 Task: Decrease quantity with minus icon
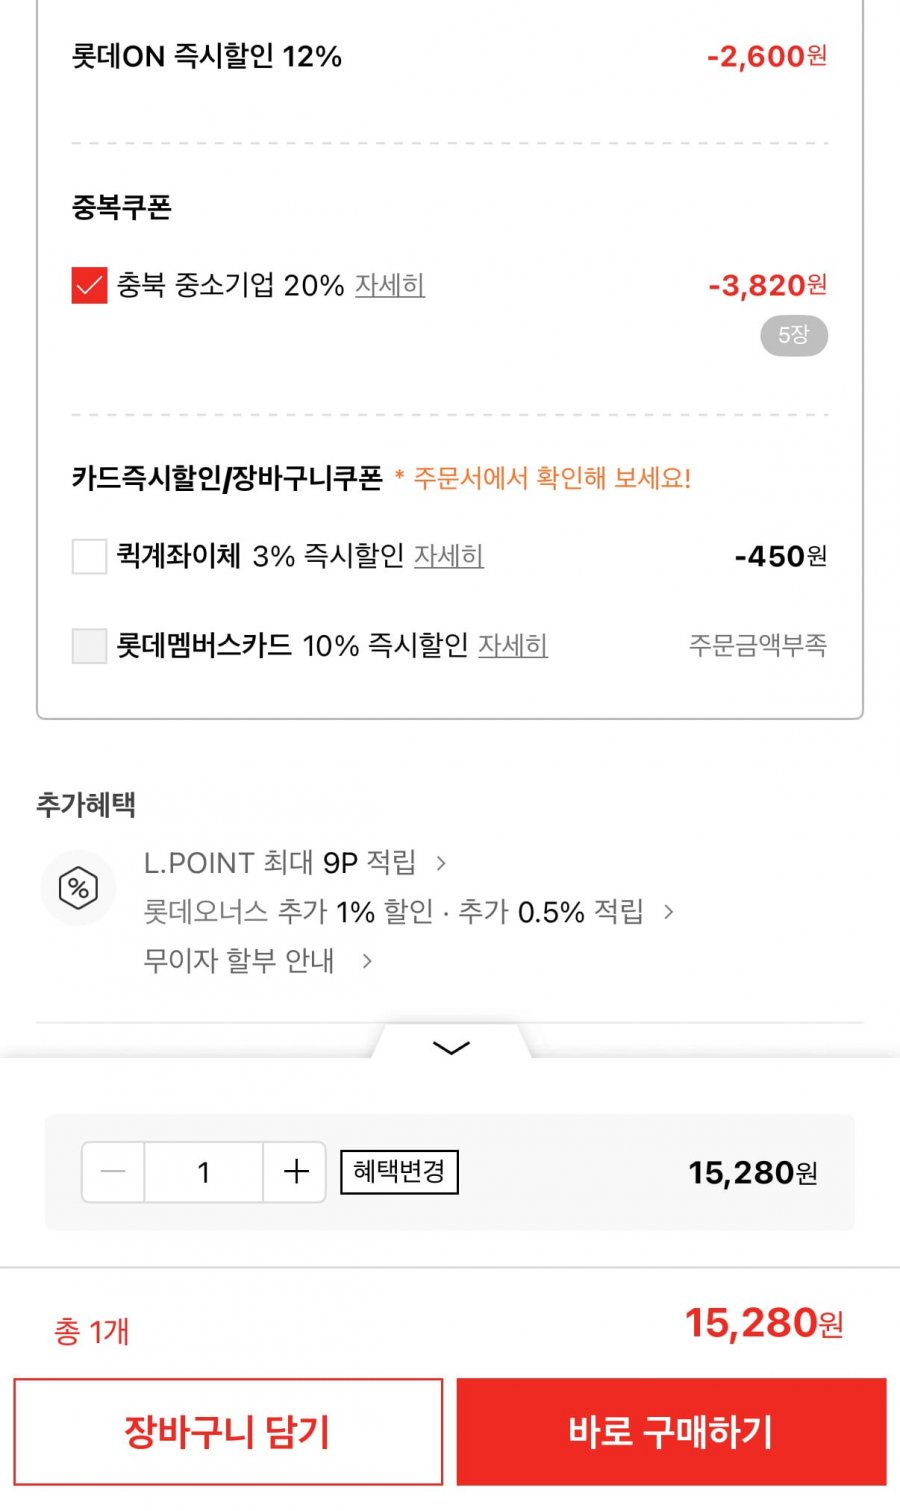pos(113,1172)
